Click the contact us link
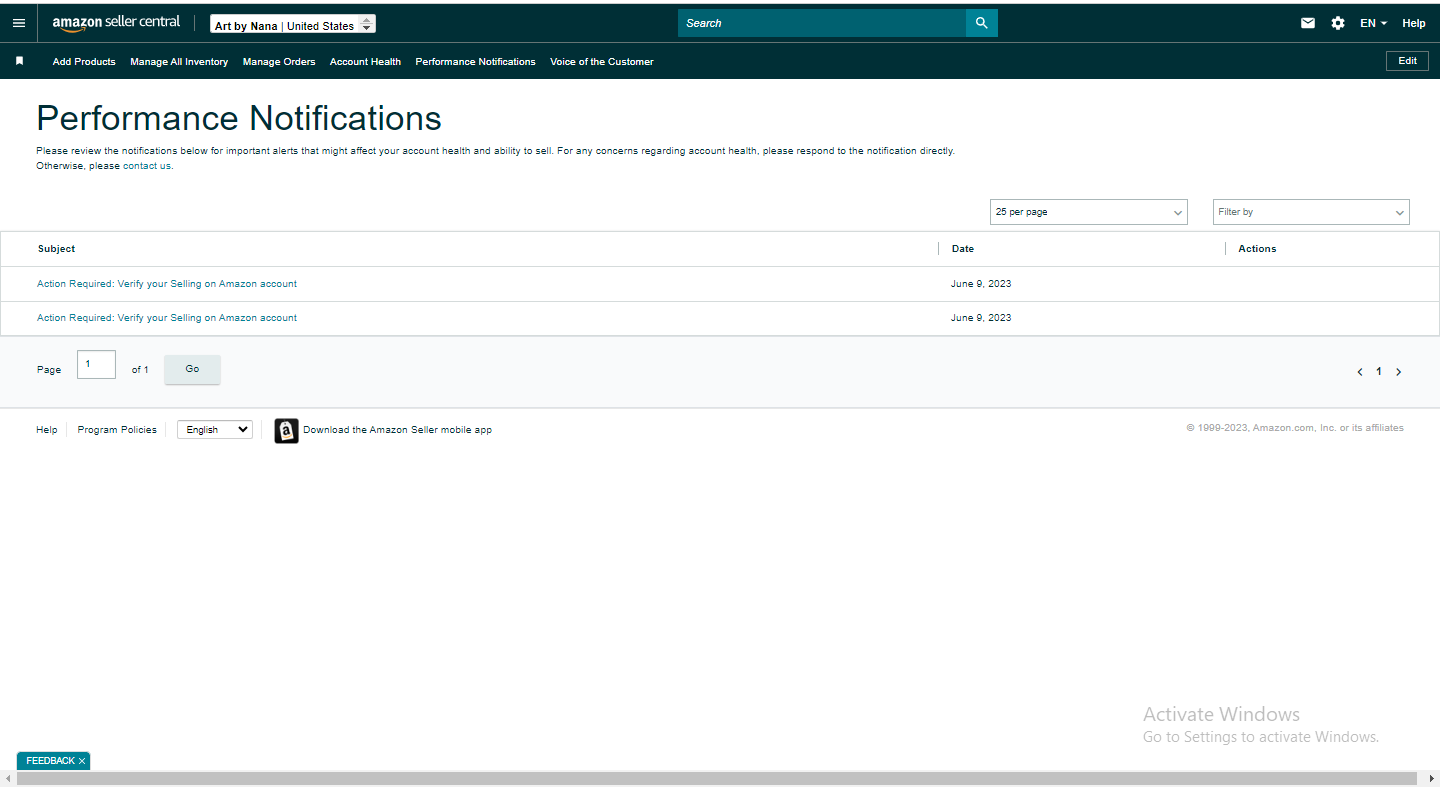Screen dimensions: 1440x787 tap(147, 166)
